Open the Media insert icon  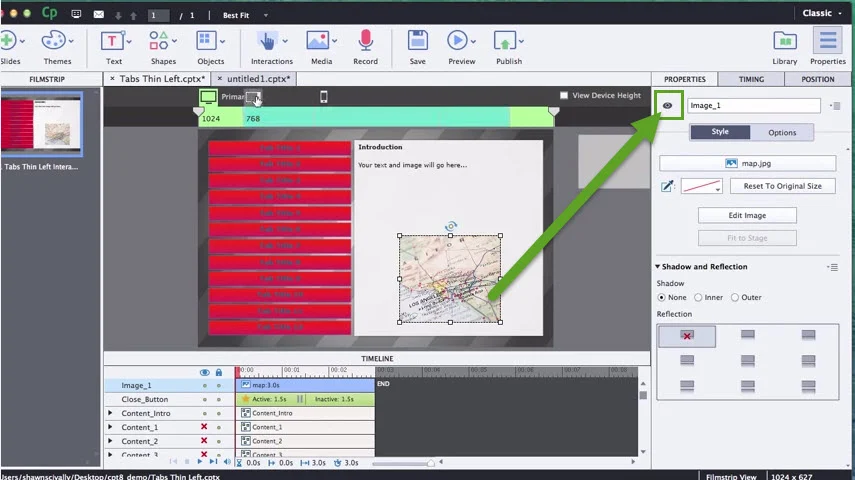click(x=320, y=41)
